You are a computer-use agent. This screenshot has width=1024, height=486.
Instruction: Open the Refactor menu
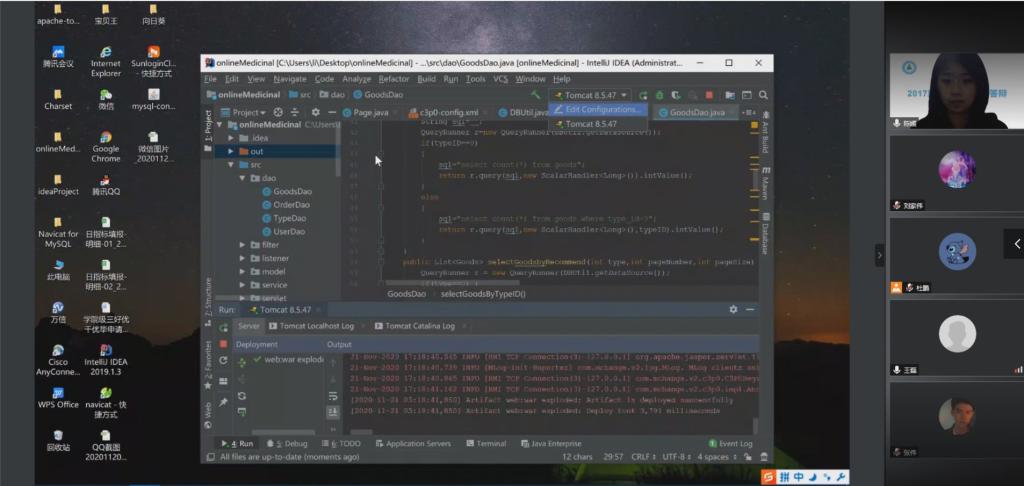point(393,79)
